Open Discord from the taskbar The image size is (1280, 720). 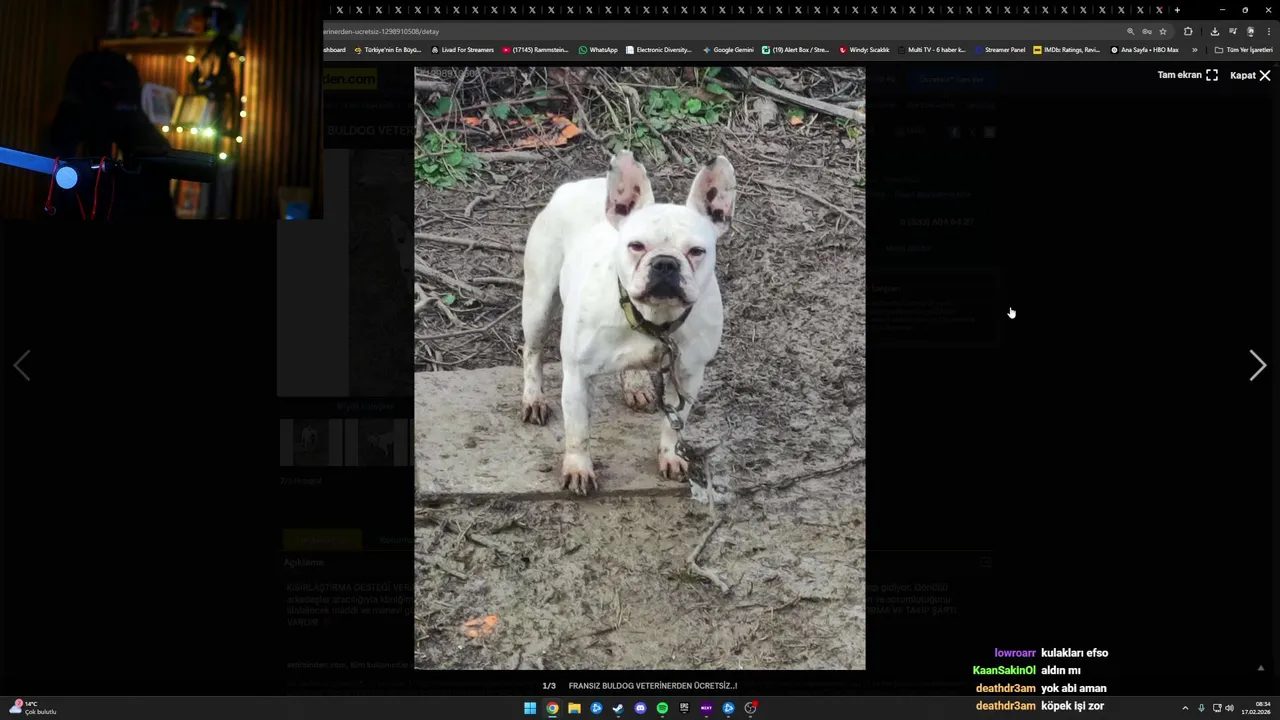coord(640,708)
